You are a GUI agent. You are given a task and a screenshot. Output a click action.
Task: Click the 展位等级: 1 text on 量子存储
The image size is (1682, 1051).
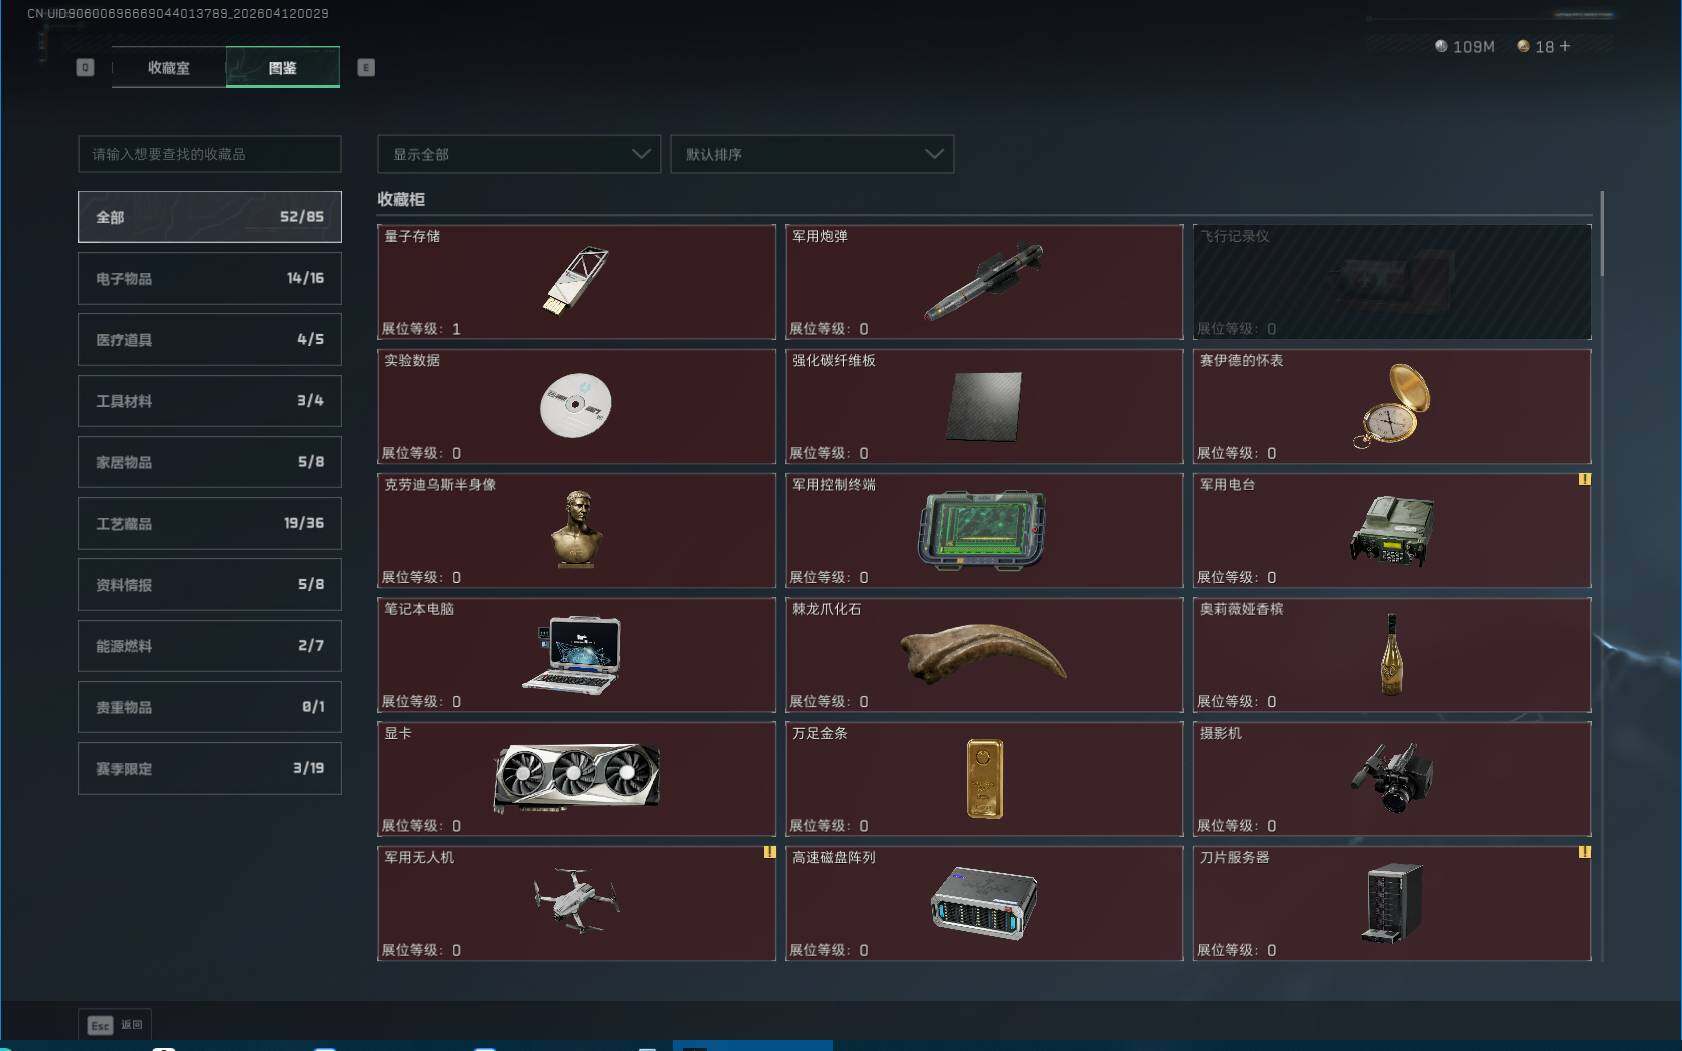[x=421, y=328]
